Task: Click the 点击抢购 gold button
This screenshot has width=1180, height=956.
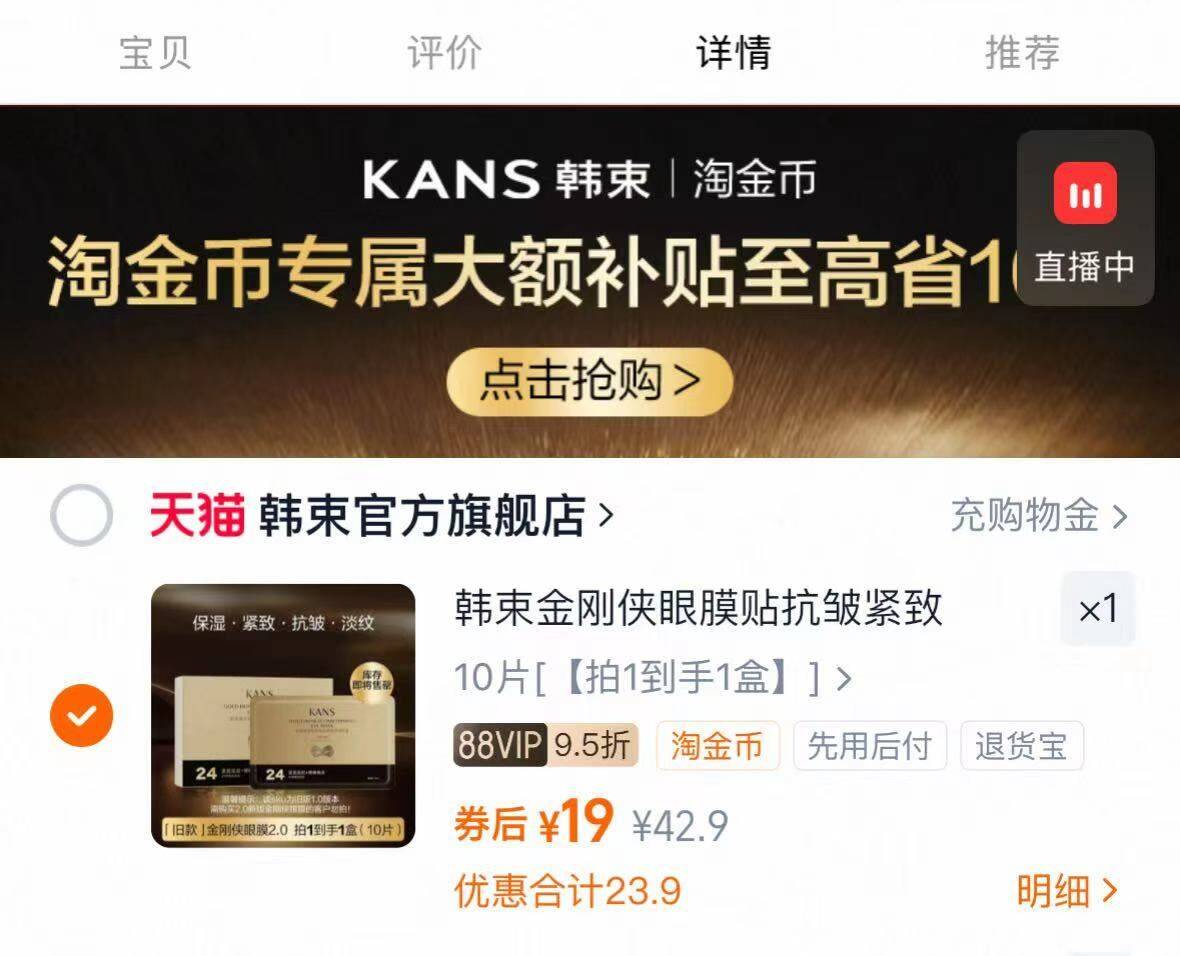Action: pos(589,381)
